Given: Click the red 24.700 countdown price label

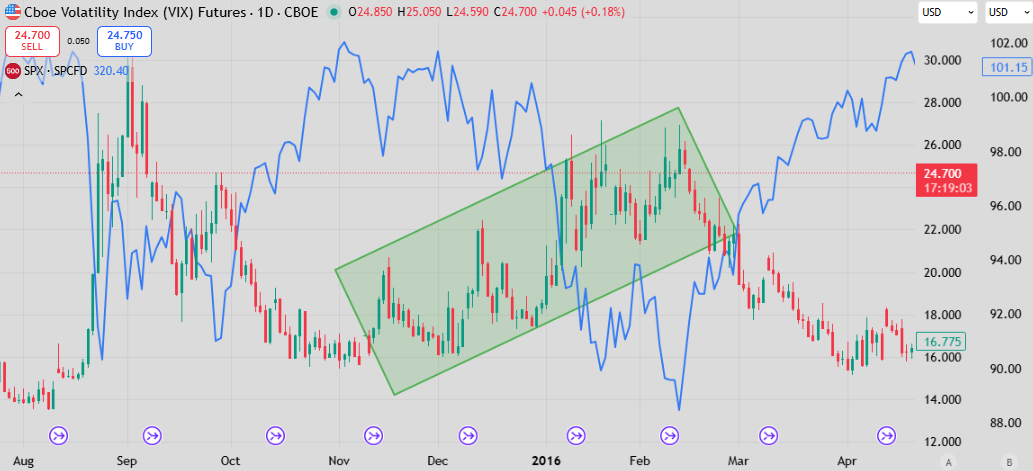Looking at the screenshot, I should point(949,180).
